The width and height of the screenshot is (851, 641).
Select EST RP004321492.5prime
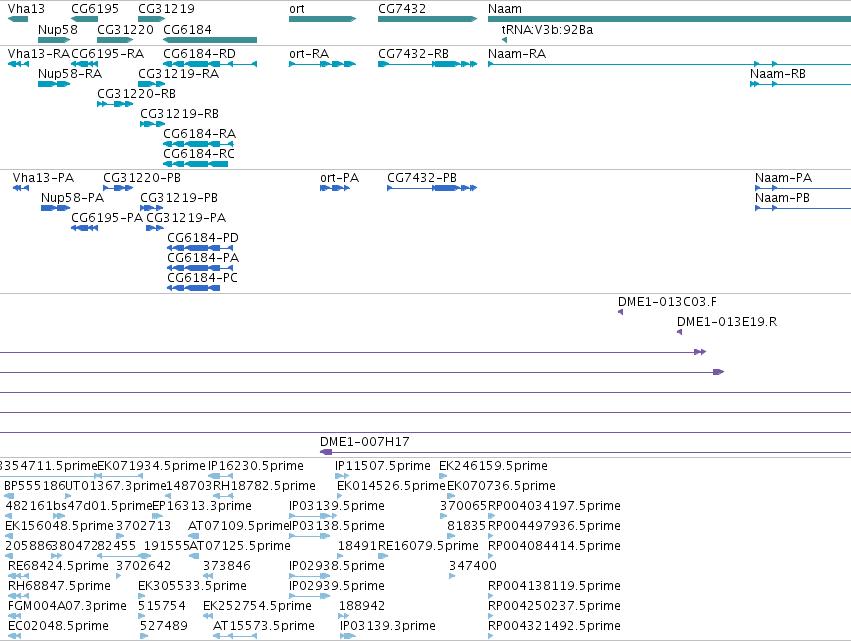click(x=554, y=626)
